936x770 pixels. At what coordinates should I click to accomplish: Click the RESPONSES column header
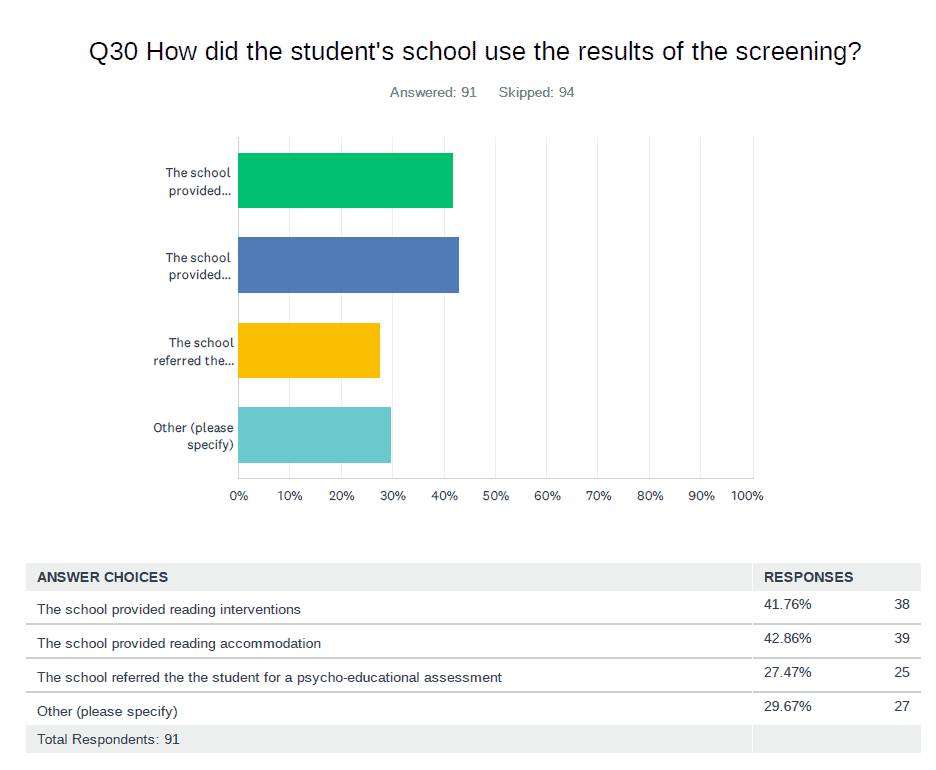(808, 577)
